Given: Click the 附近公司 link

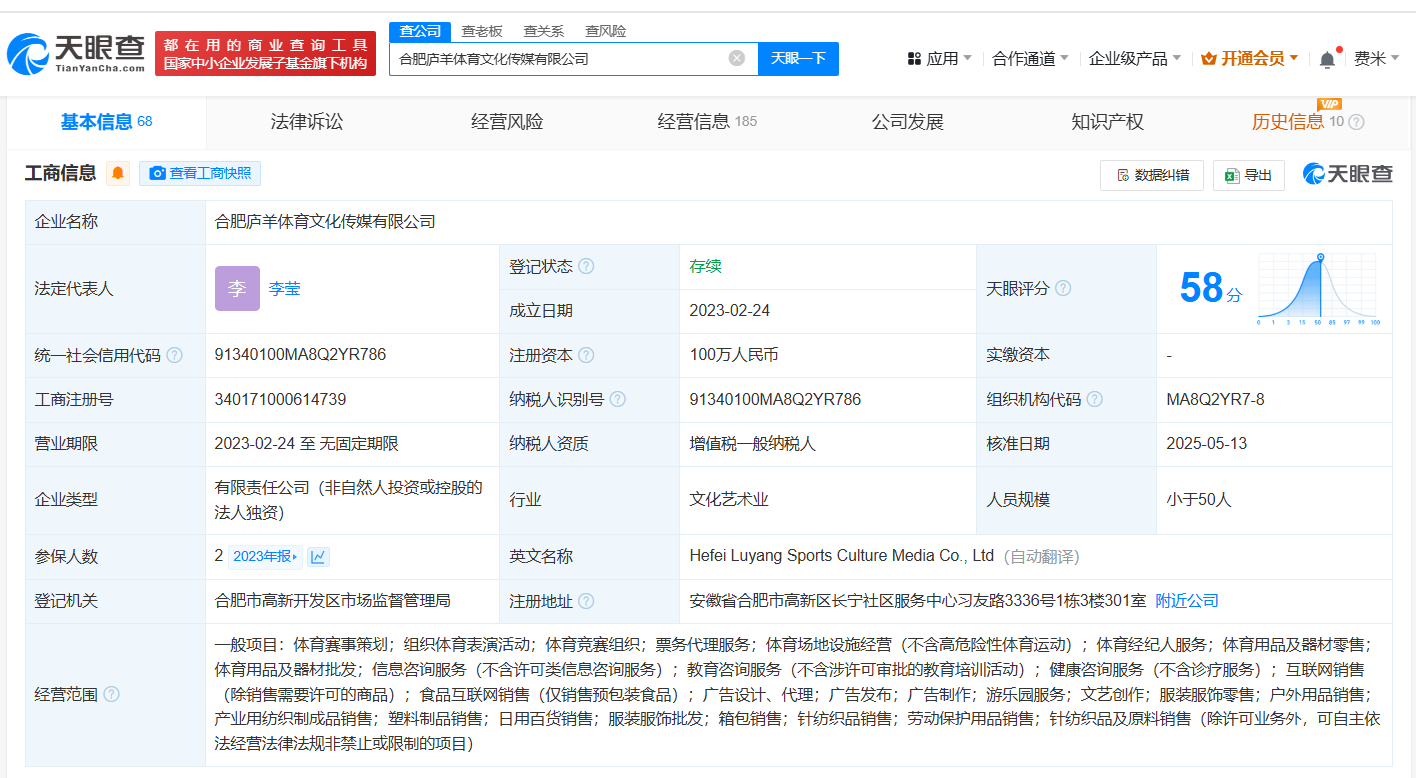Looking at the screenshot, I should pos(1187,601).
